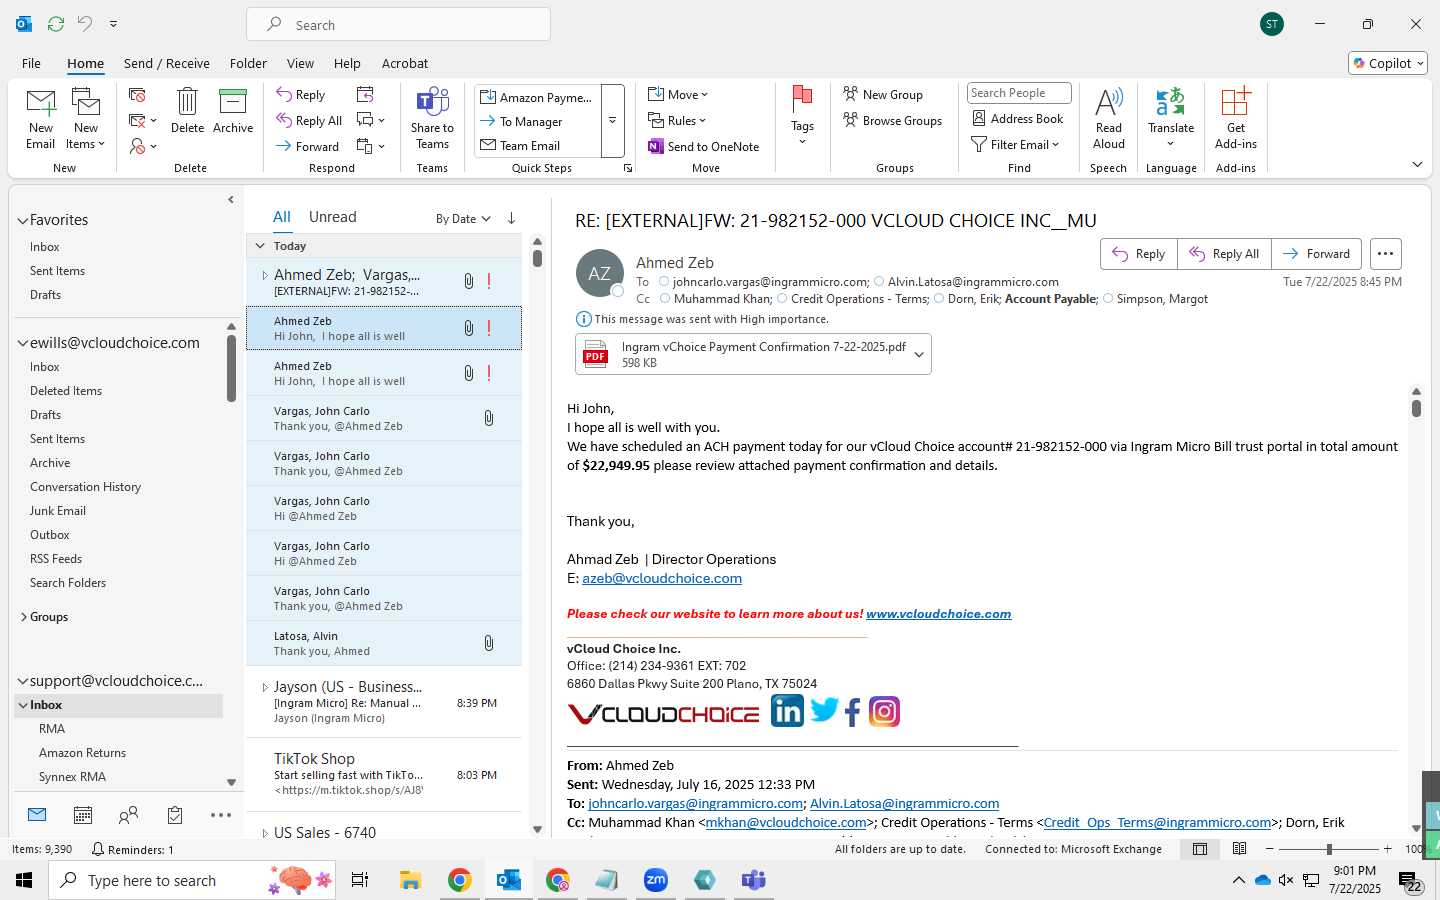Click Browse Groups
Viewport: 1440px width, 900px height.
(893, 121)
